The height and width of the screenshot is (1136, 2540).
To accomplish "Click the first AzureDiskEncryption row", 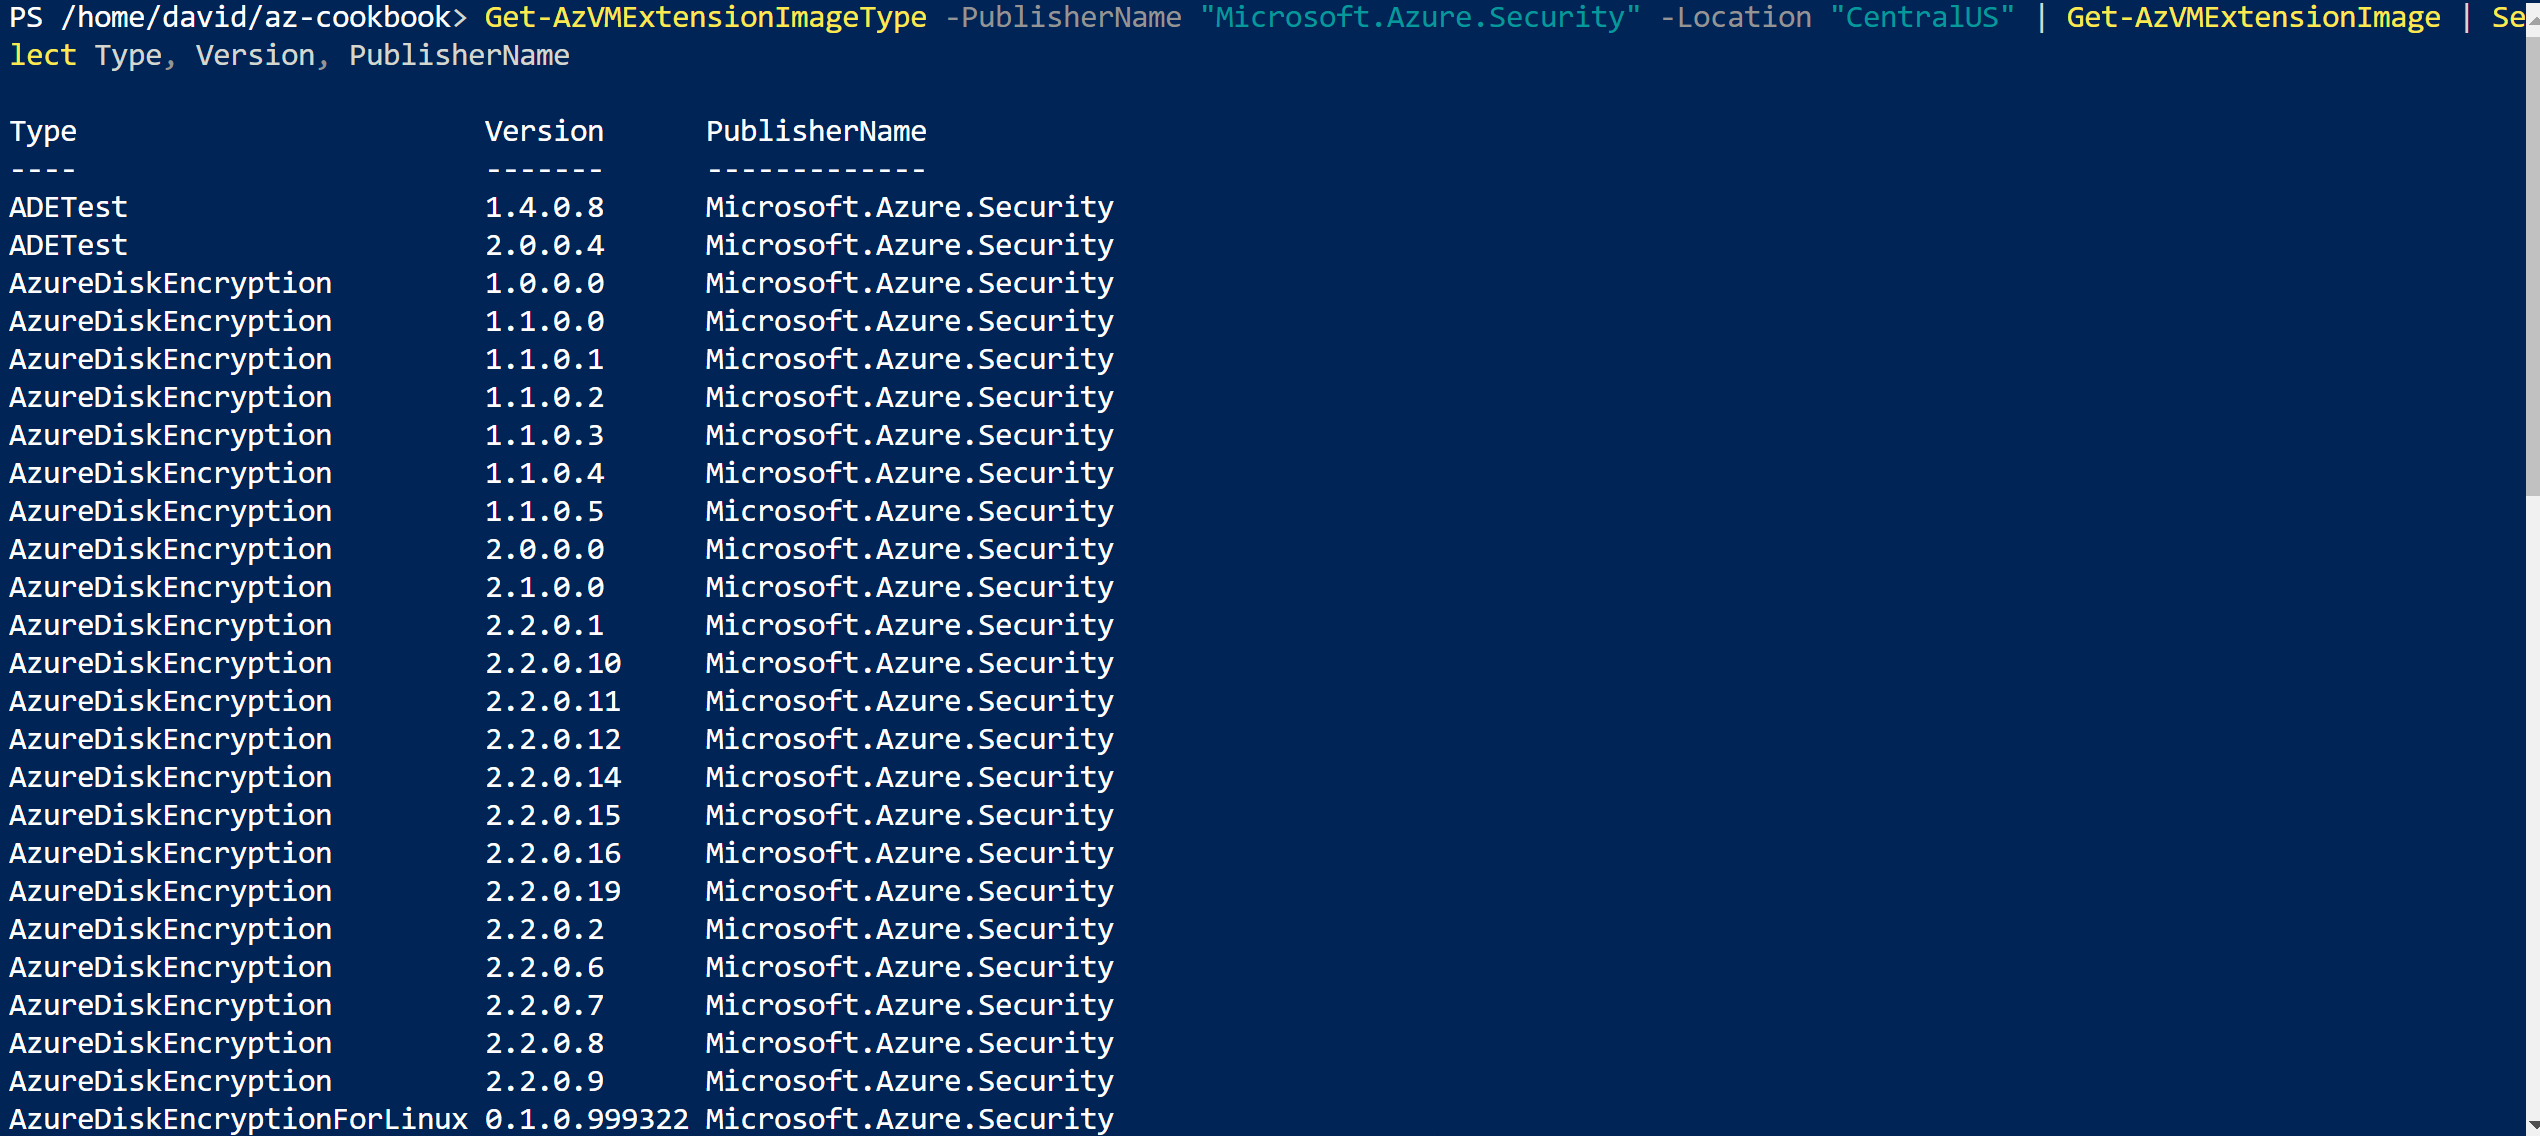I will point(170,282).
